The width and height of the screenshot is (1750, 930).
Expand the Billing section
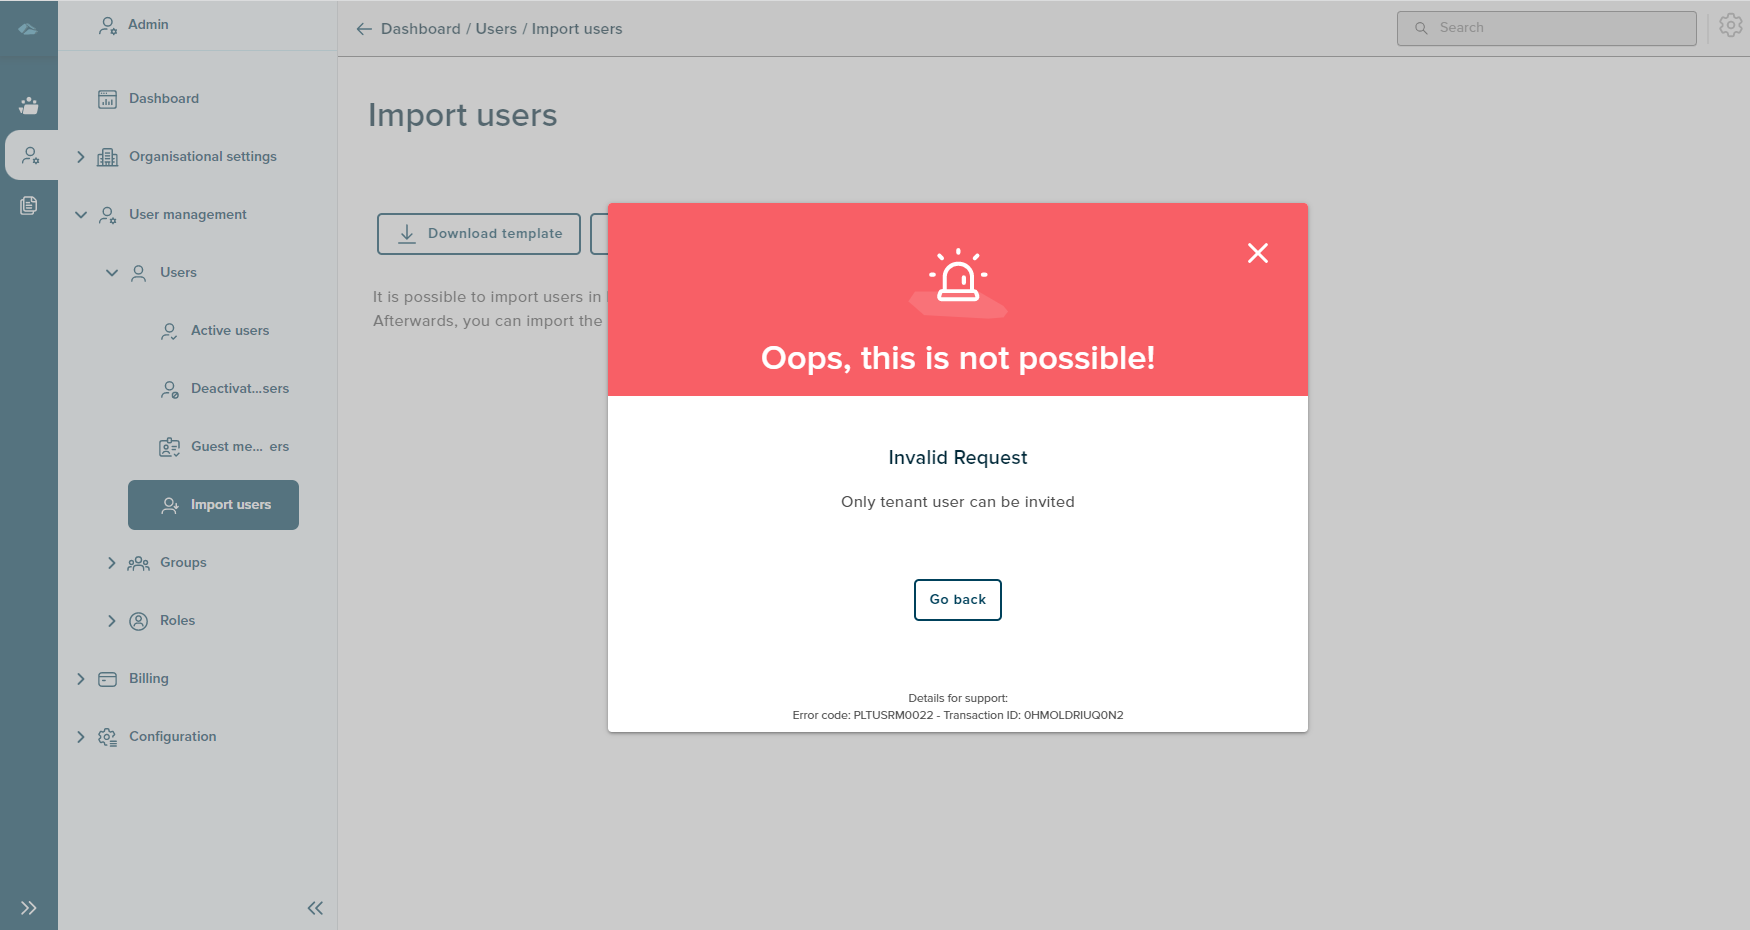[x=81, y=679]
